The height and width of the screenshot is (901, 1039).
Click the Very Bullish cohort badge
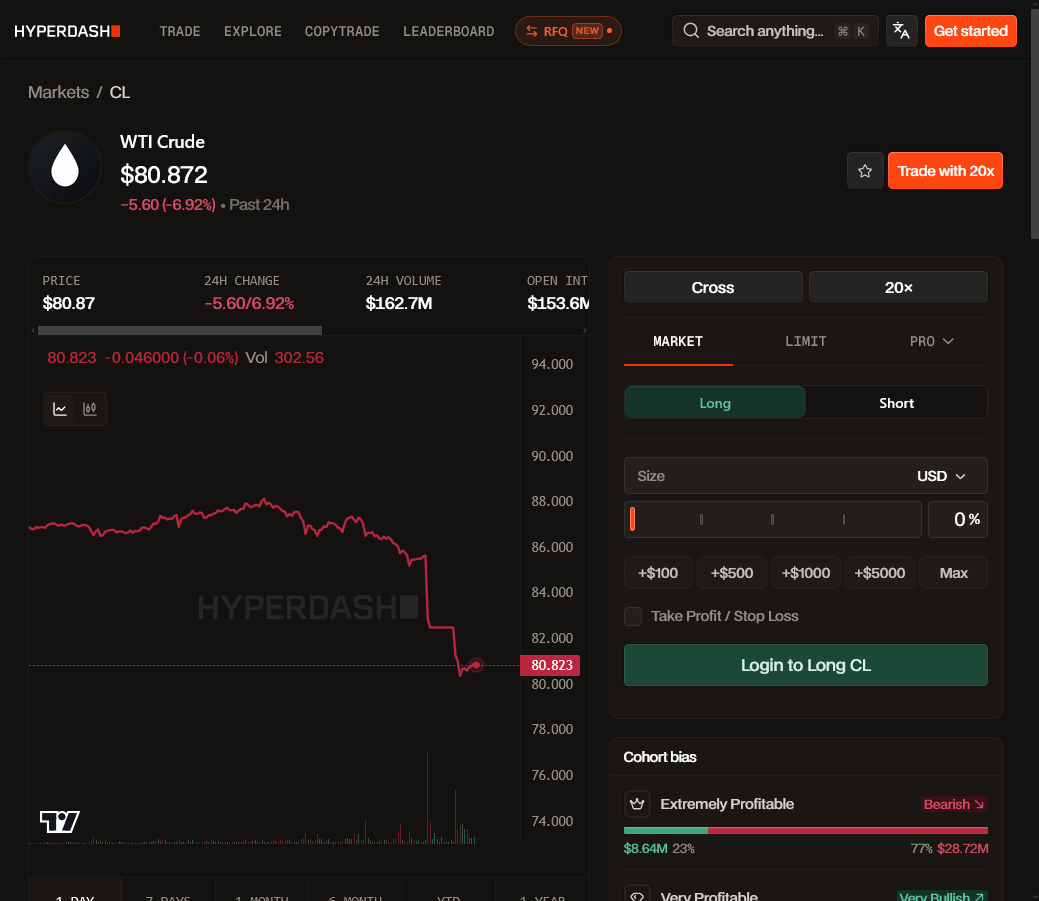click(942, 896)
